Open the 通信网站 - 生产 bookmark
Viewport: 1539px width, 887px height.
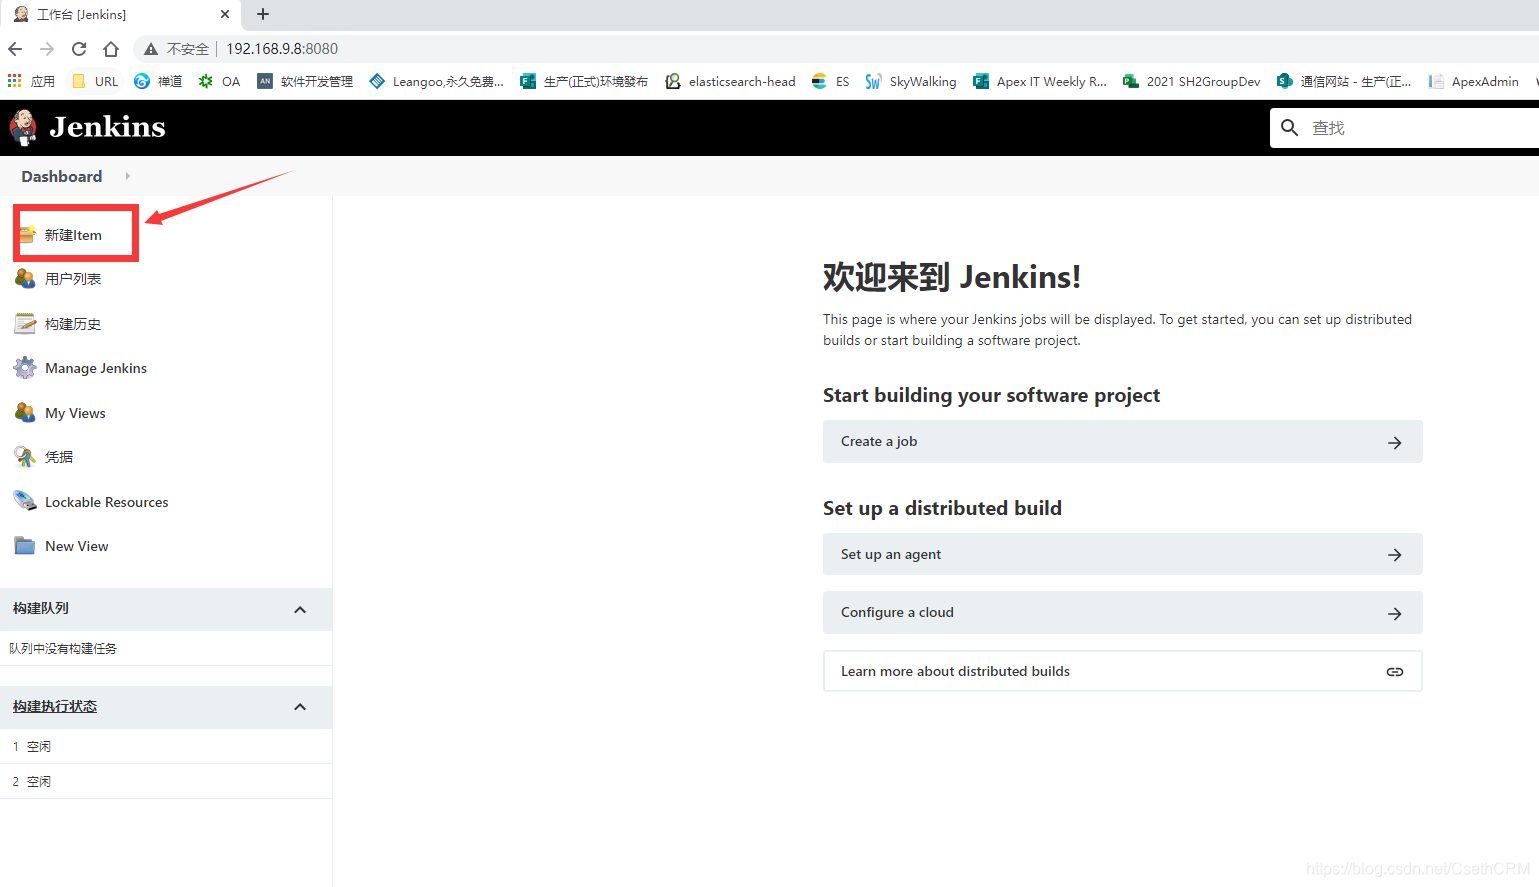(1344, 81)
